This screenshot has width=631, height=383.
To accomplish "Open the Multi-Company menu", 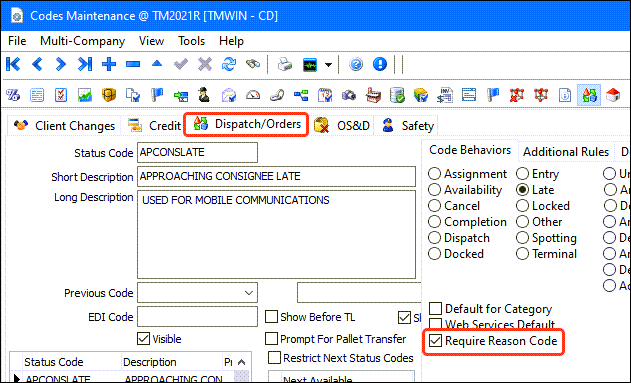I will point(82,41).
